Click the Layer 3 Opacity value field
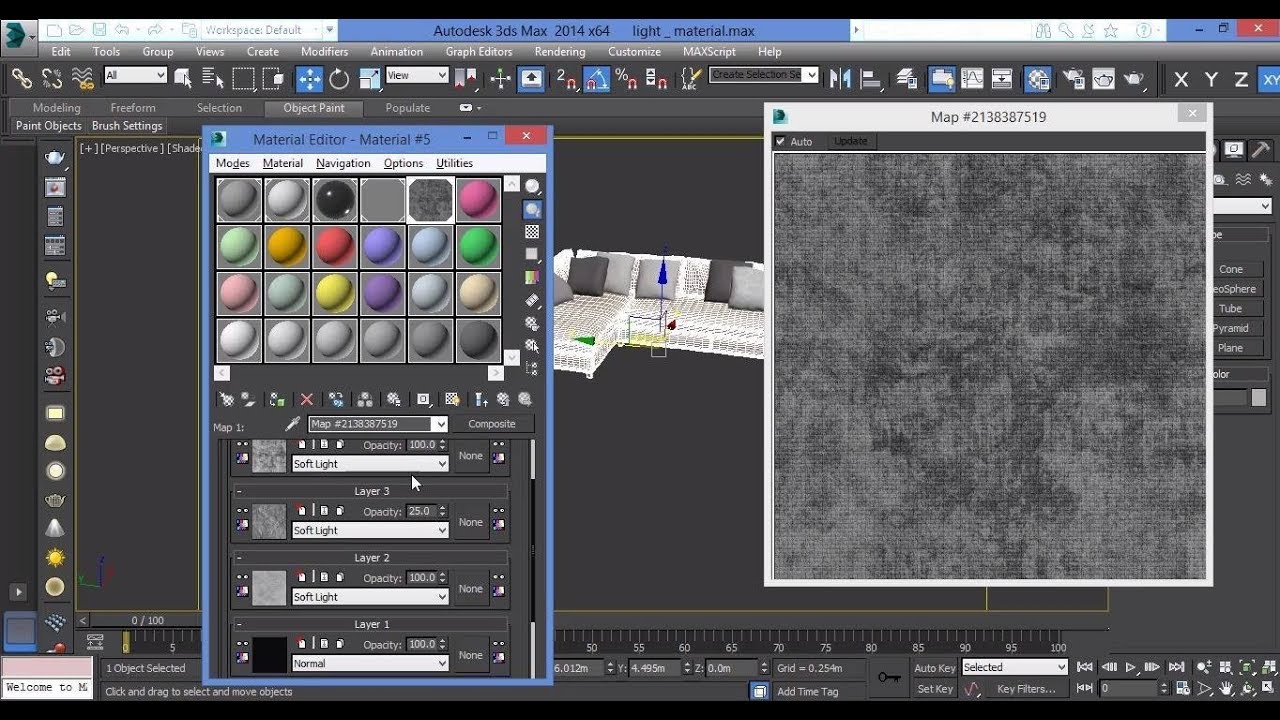 (420, 511)
